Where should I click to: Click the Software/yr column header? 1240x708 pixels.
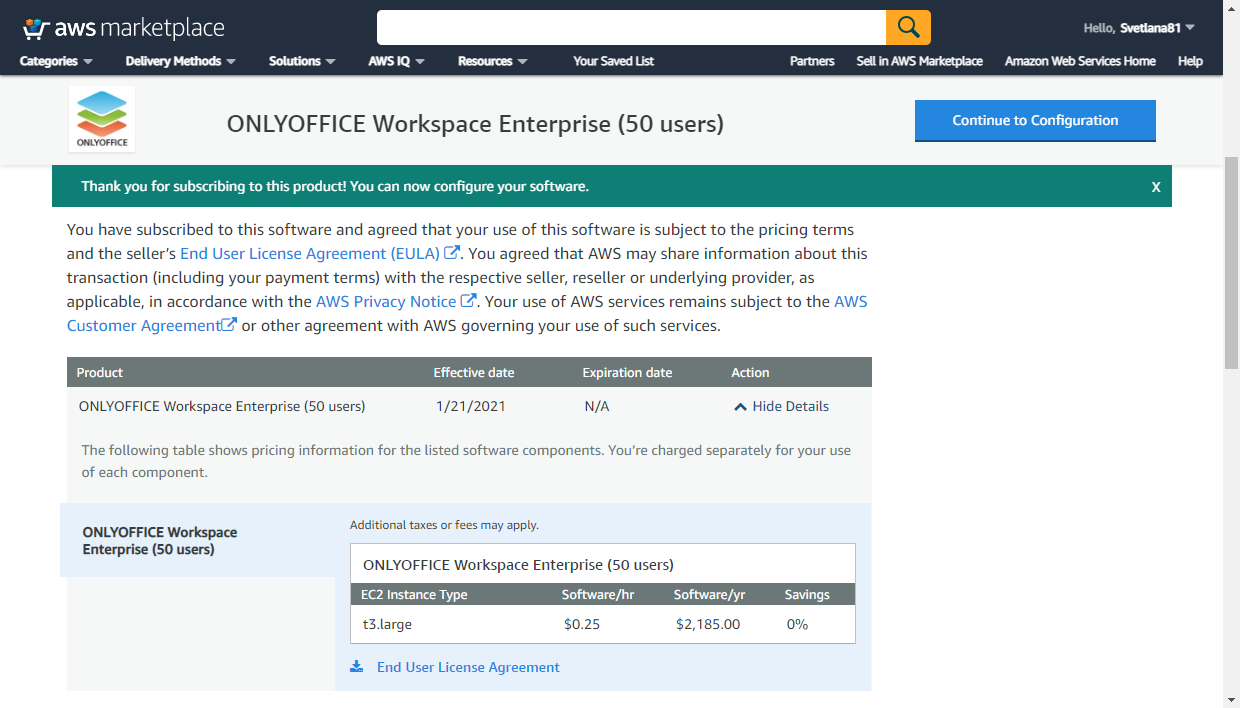[x=709, y=594]
